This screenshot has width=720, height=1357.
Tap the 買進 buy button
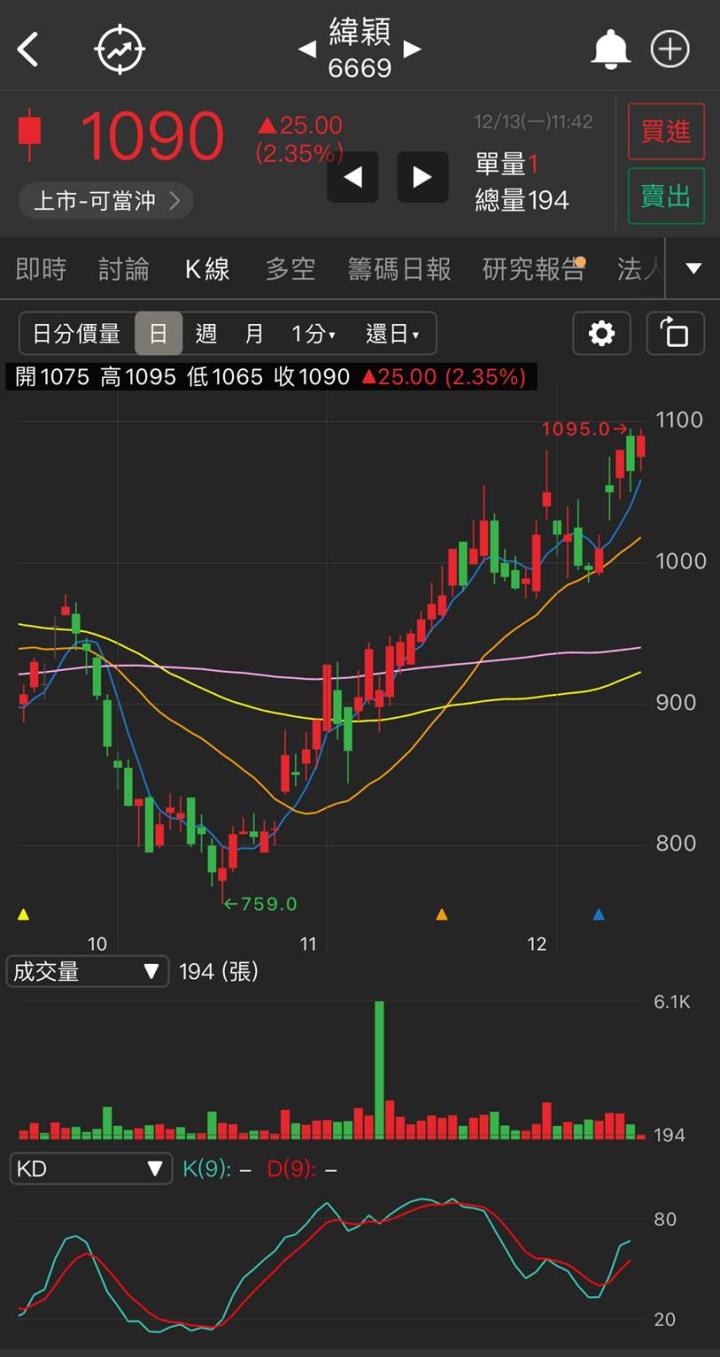tap(666, 131)
